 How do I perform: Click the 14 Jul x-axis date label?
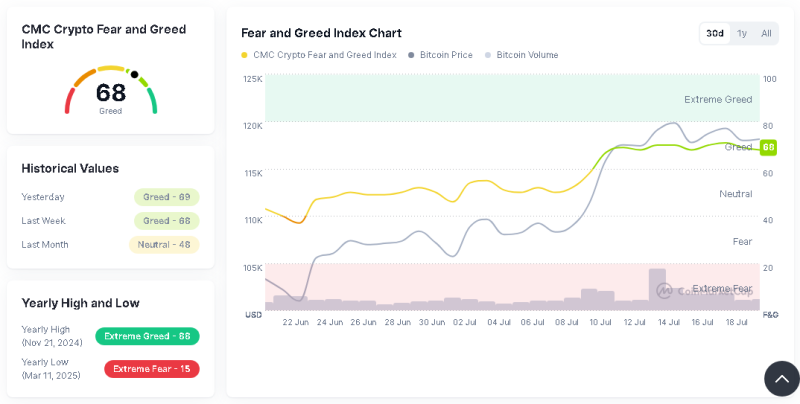pos(668,322)
